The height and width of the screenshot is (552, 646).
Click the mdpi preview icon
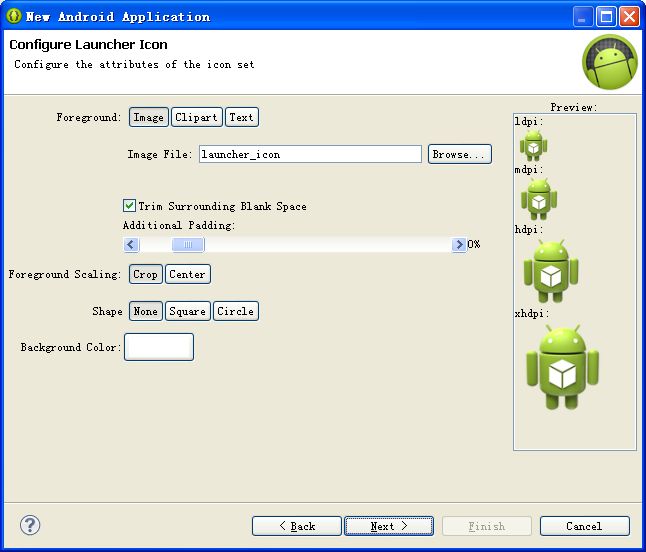click(539, 199)
